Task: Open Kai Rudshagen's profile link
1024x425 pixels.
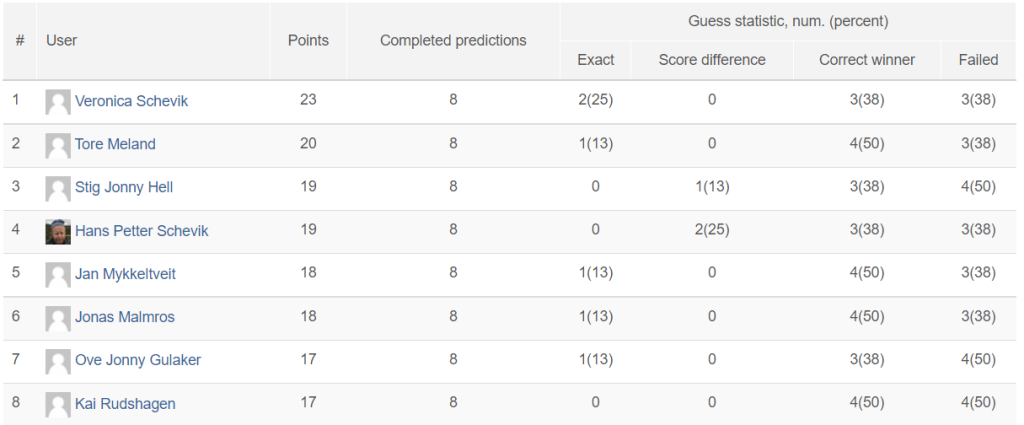Action: [125, 403]
